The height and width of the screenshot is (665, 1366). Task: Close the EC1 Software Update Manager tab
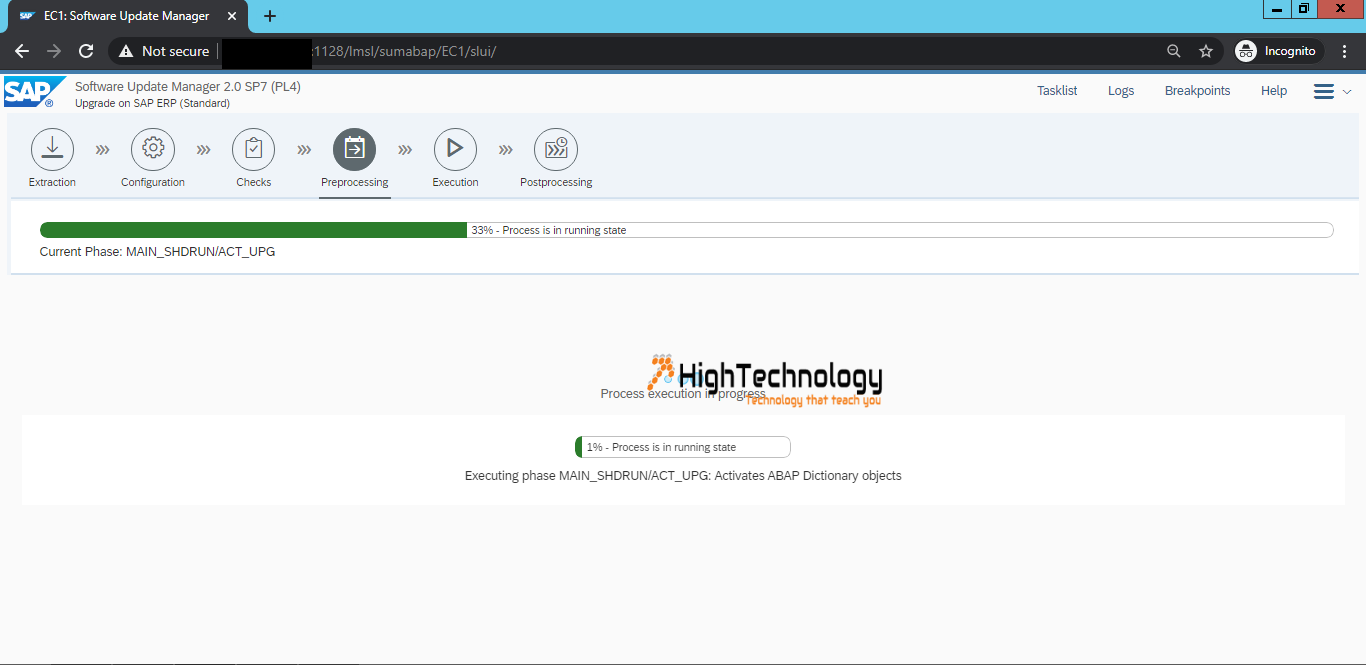[x=233, y=16]
